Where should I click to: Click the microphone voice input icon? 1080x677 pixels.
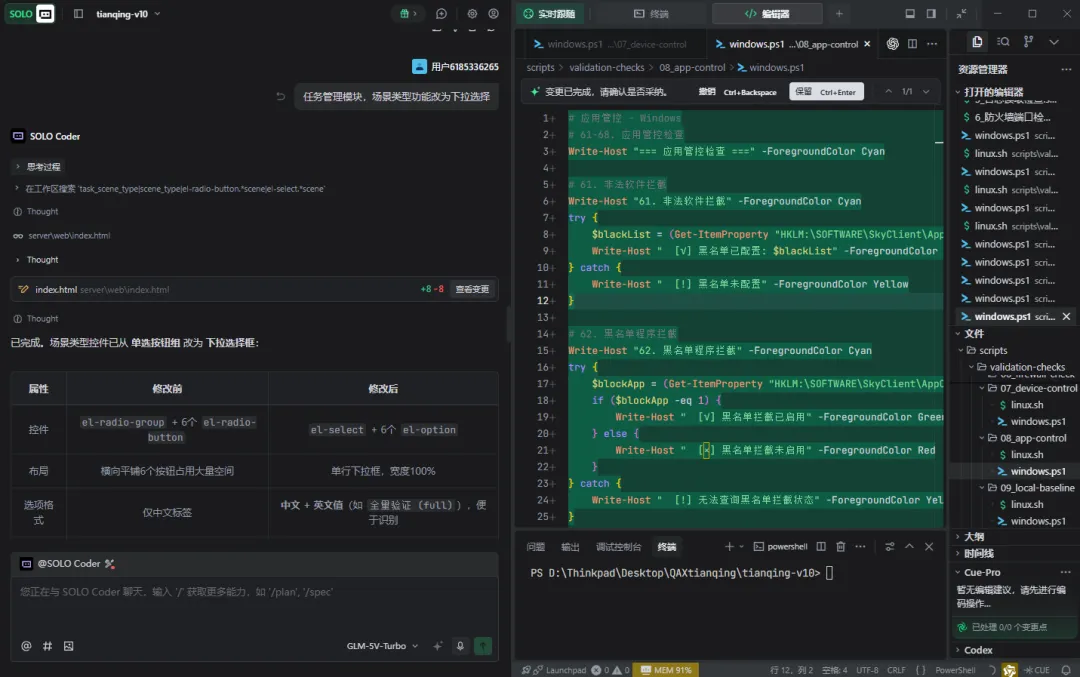tap(460, 646)
